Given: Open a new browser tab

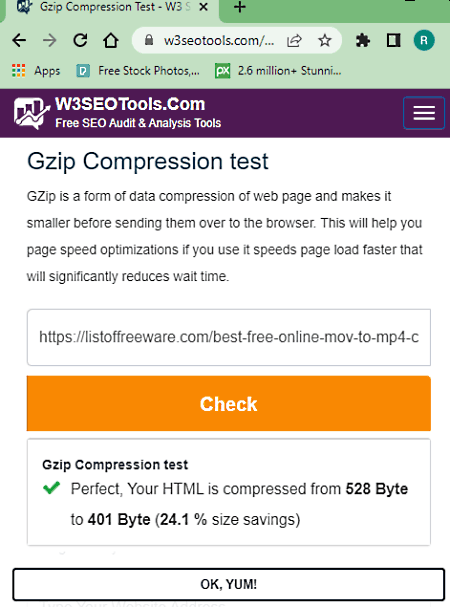Looking at the screenshot, I should click(x=240, y=7).
